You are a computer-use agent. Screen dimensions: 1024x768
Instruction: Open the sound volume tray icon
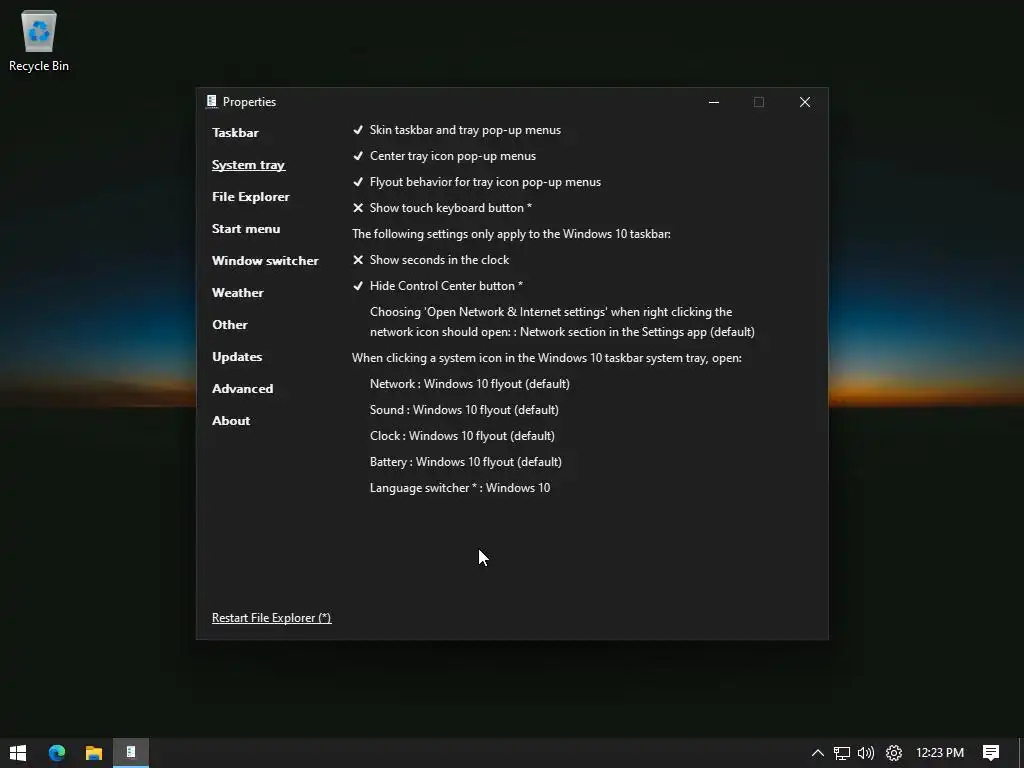click(866, 753)
